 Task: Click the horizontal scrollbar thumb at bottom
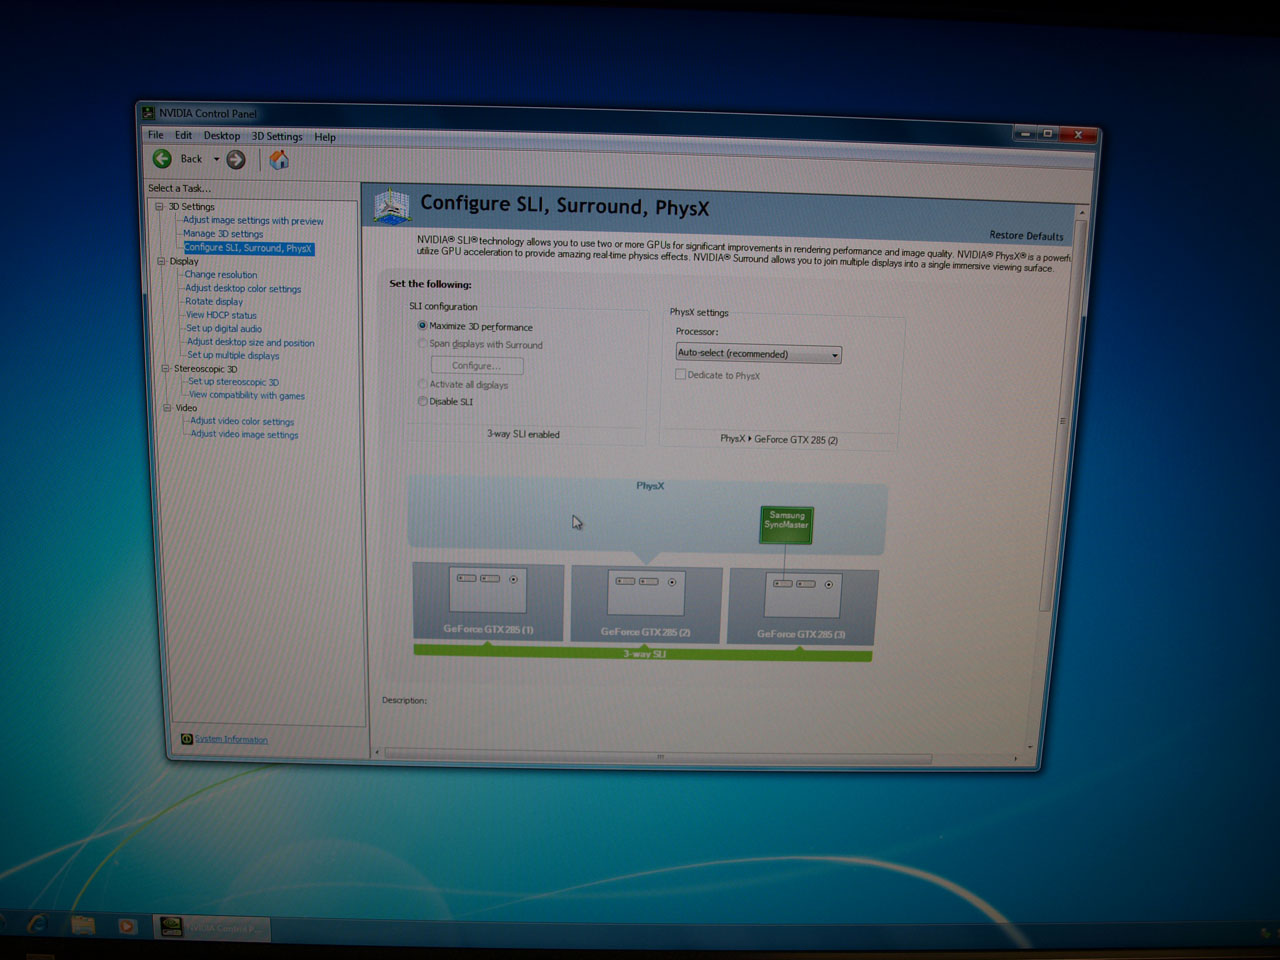coord(658,757)
